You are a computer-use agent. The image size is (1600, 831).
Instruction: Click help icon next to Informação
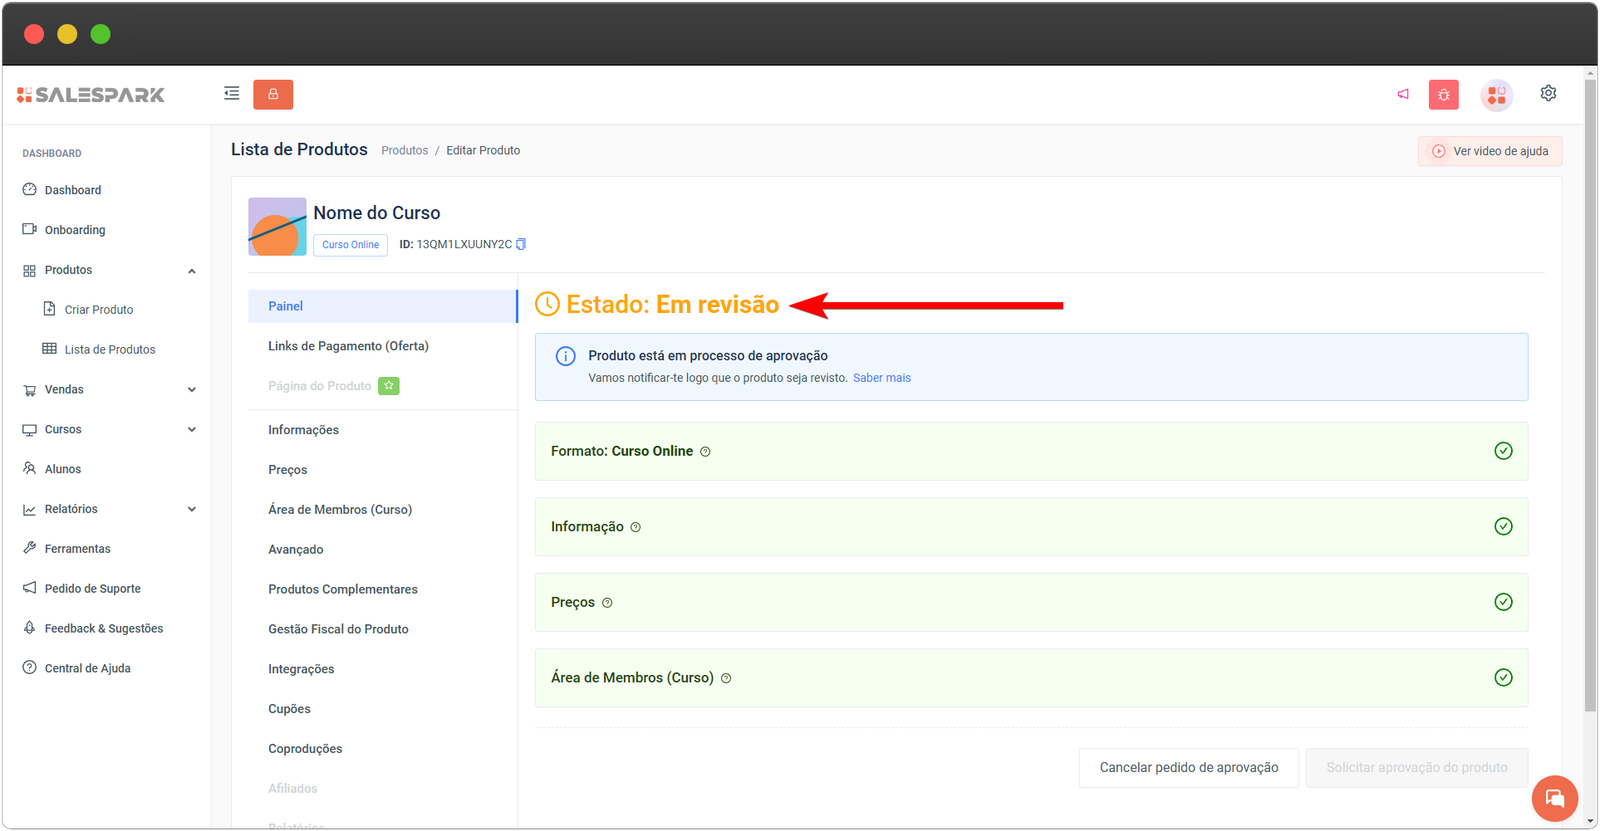click(x=636, y=527)
